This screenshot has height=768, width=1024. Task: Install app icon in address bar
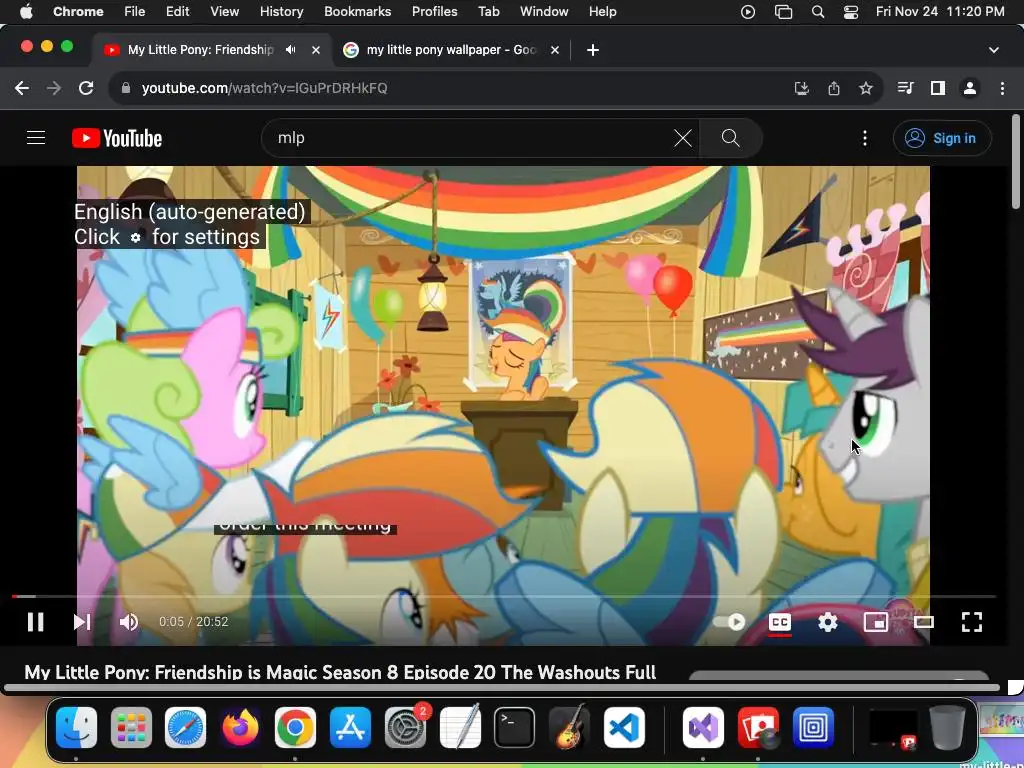point(801,88)
